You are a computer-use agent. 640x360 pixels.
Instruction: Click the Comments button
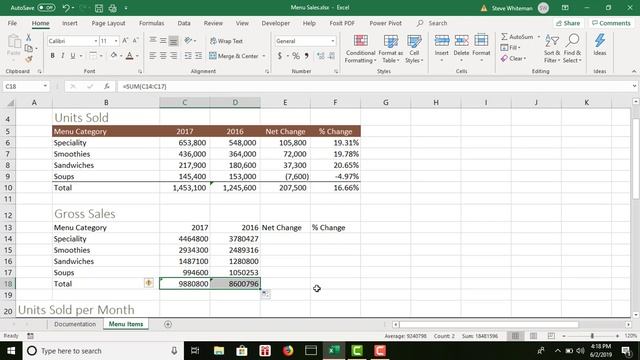pos(611,23)
